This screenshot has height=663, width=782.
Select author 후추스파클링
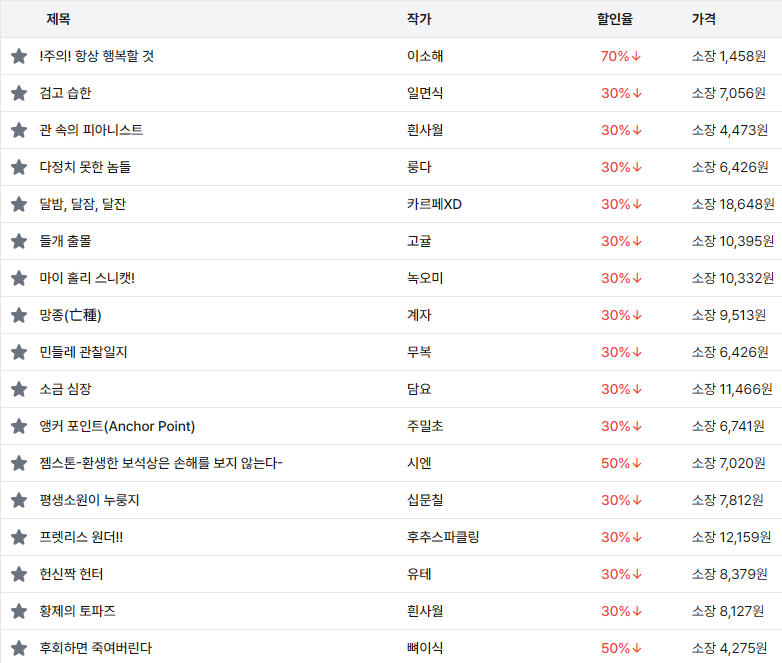click(443, 537)
